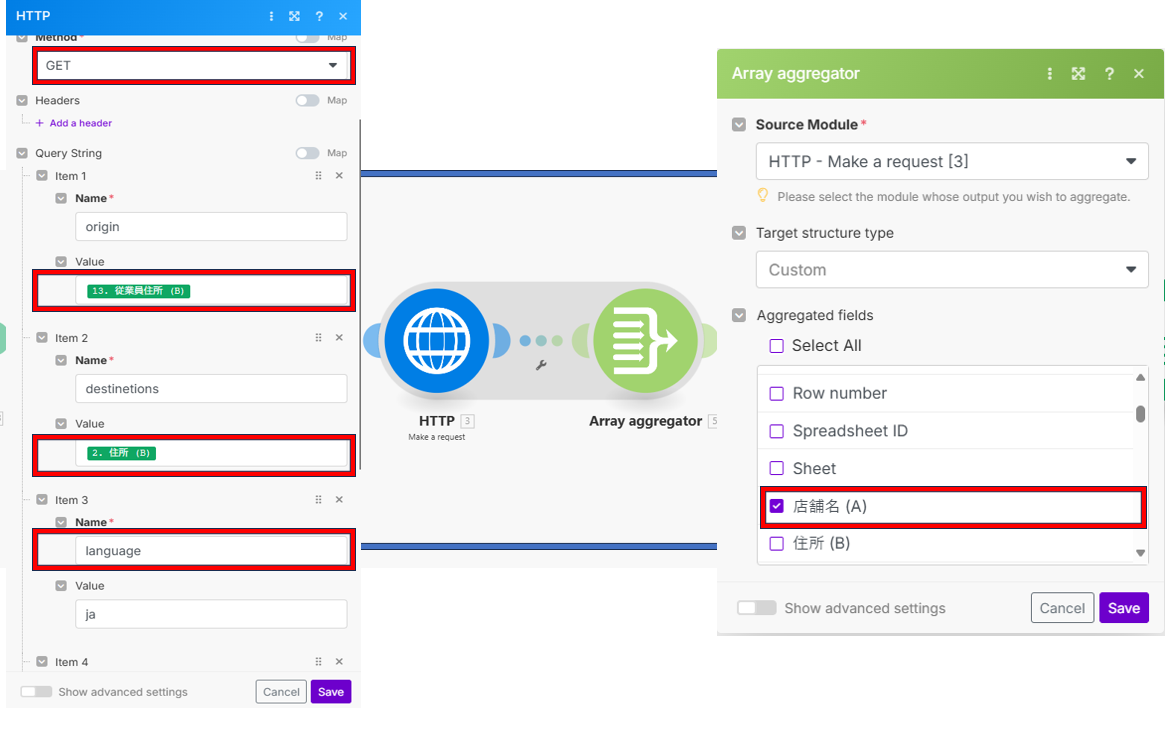Open HTTP panel three-dot options menu

click(x=271, y=16)
